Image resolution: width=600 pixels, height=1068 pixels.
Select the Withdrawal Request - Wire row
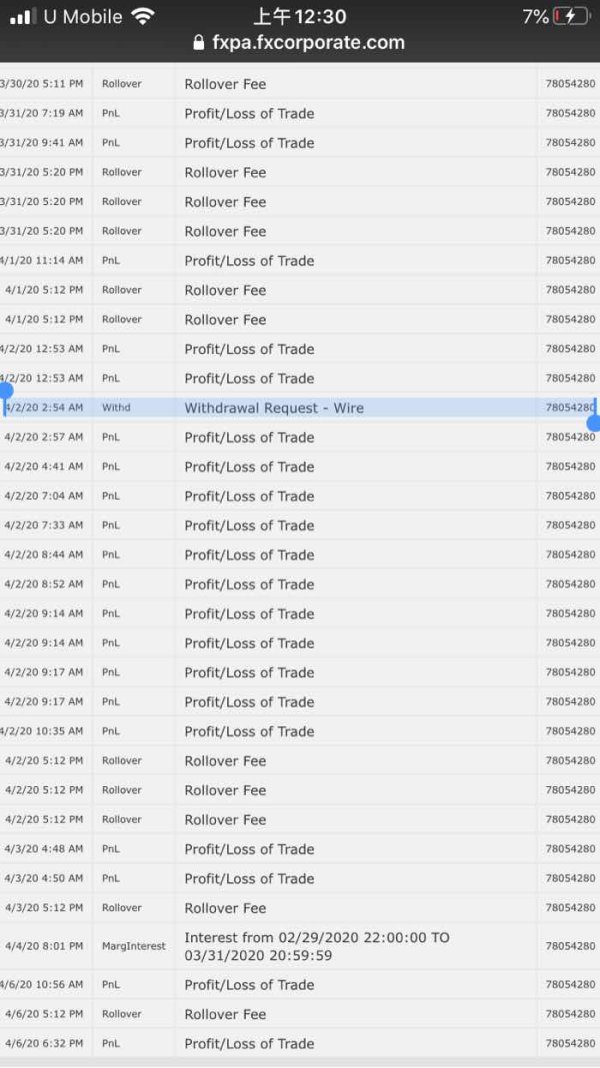click(274, 408)
